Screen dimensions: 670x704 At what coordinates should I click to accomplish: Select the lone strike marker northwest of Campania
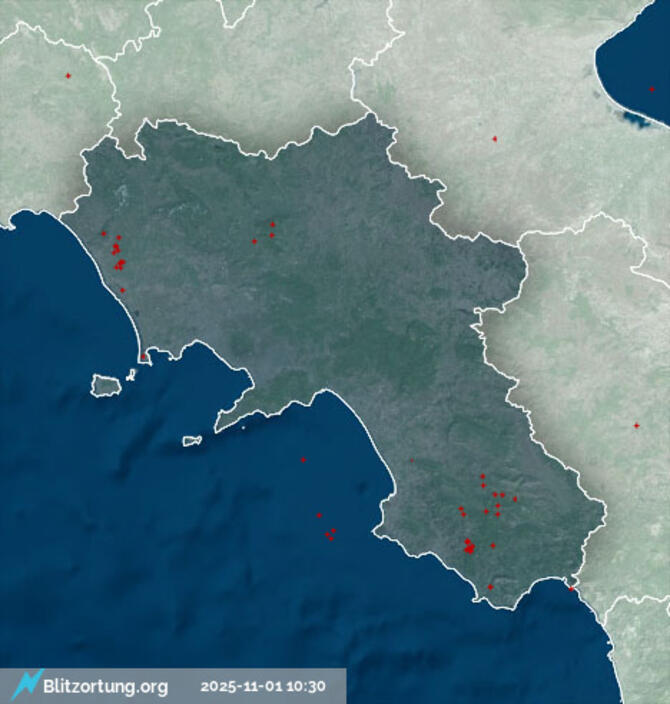tap(68, 76)
